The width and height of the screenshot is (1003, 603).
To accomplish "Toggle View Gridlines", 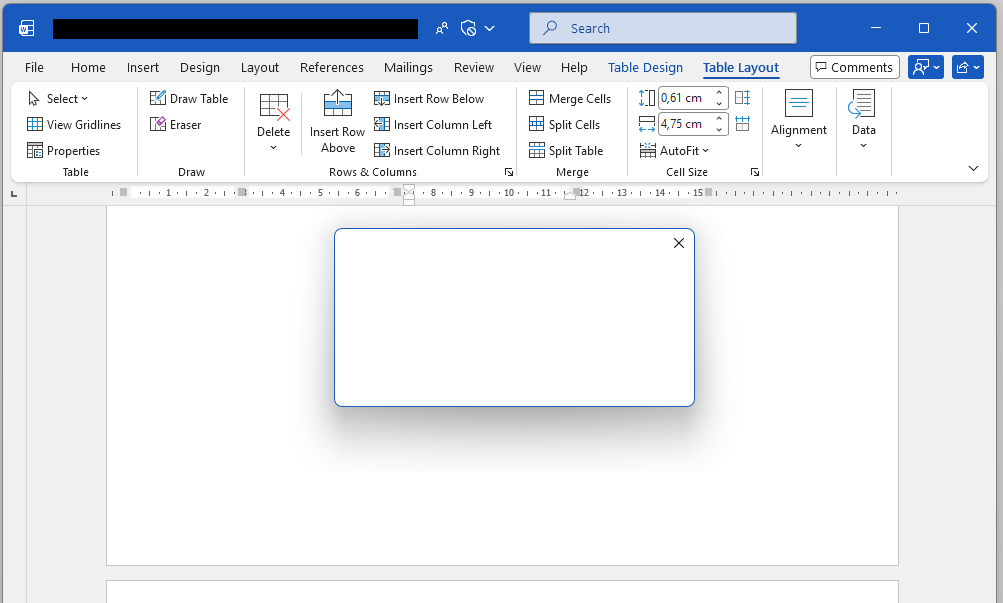I will tap(74, 125).
